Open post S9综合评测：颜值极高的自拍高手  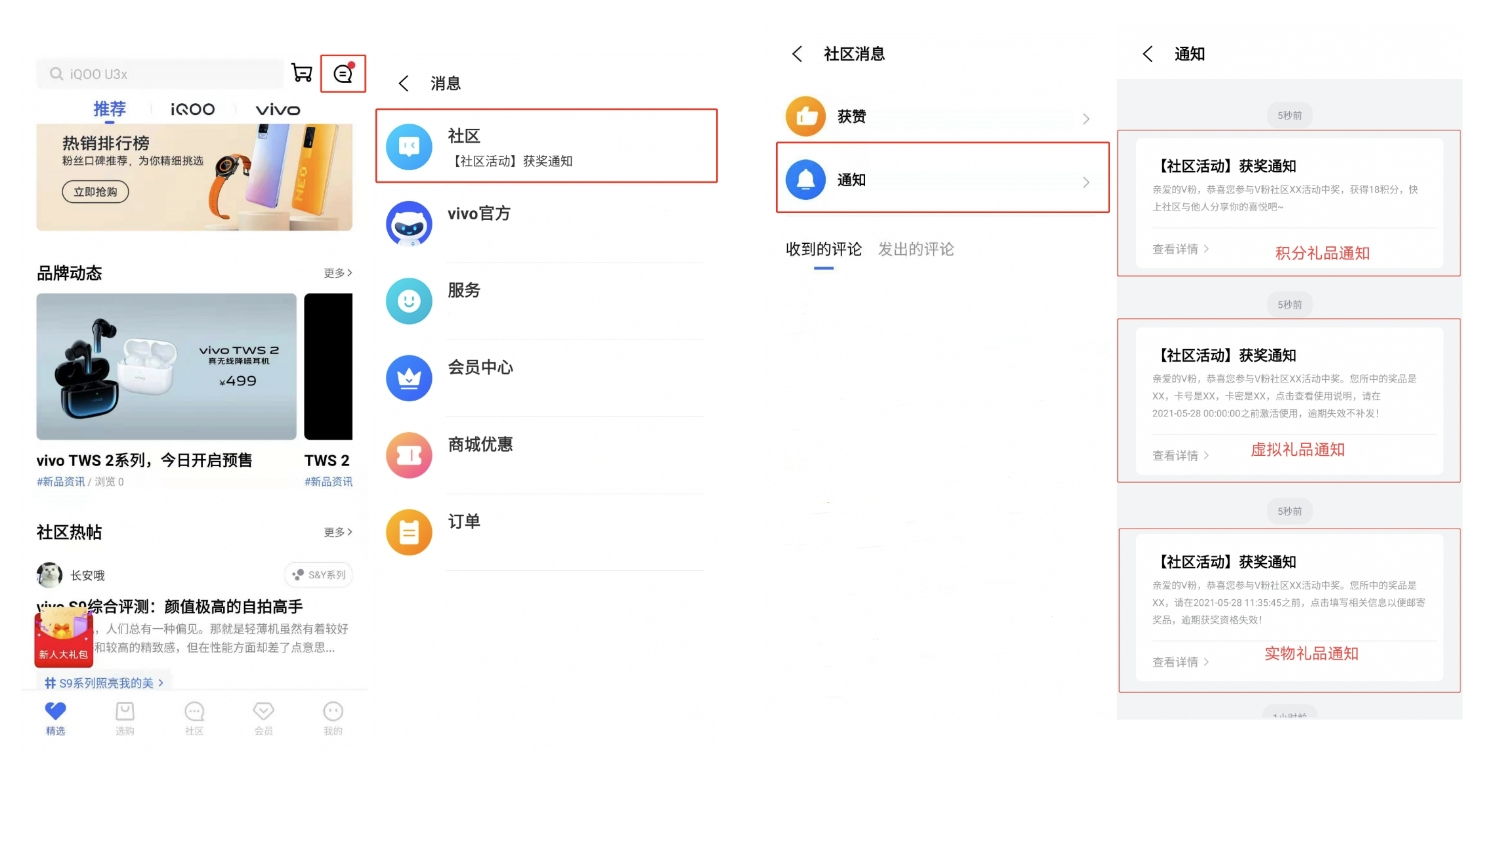point(170,606)
